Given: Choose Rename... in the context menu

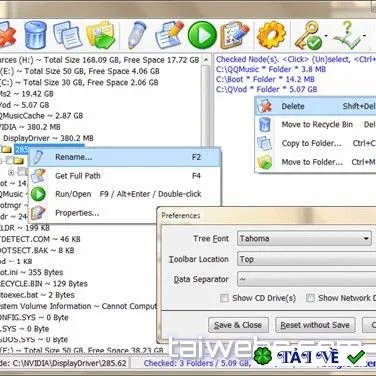Looking at the screenshot, I should tap(125, 157).
